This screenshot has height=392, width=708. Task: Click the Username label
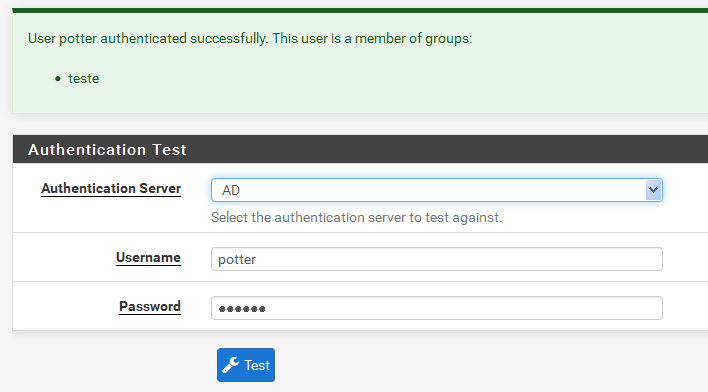(x=148, y=257)
